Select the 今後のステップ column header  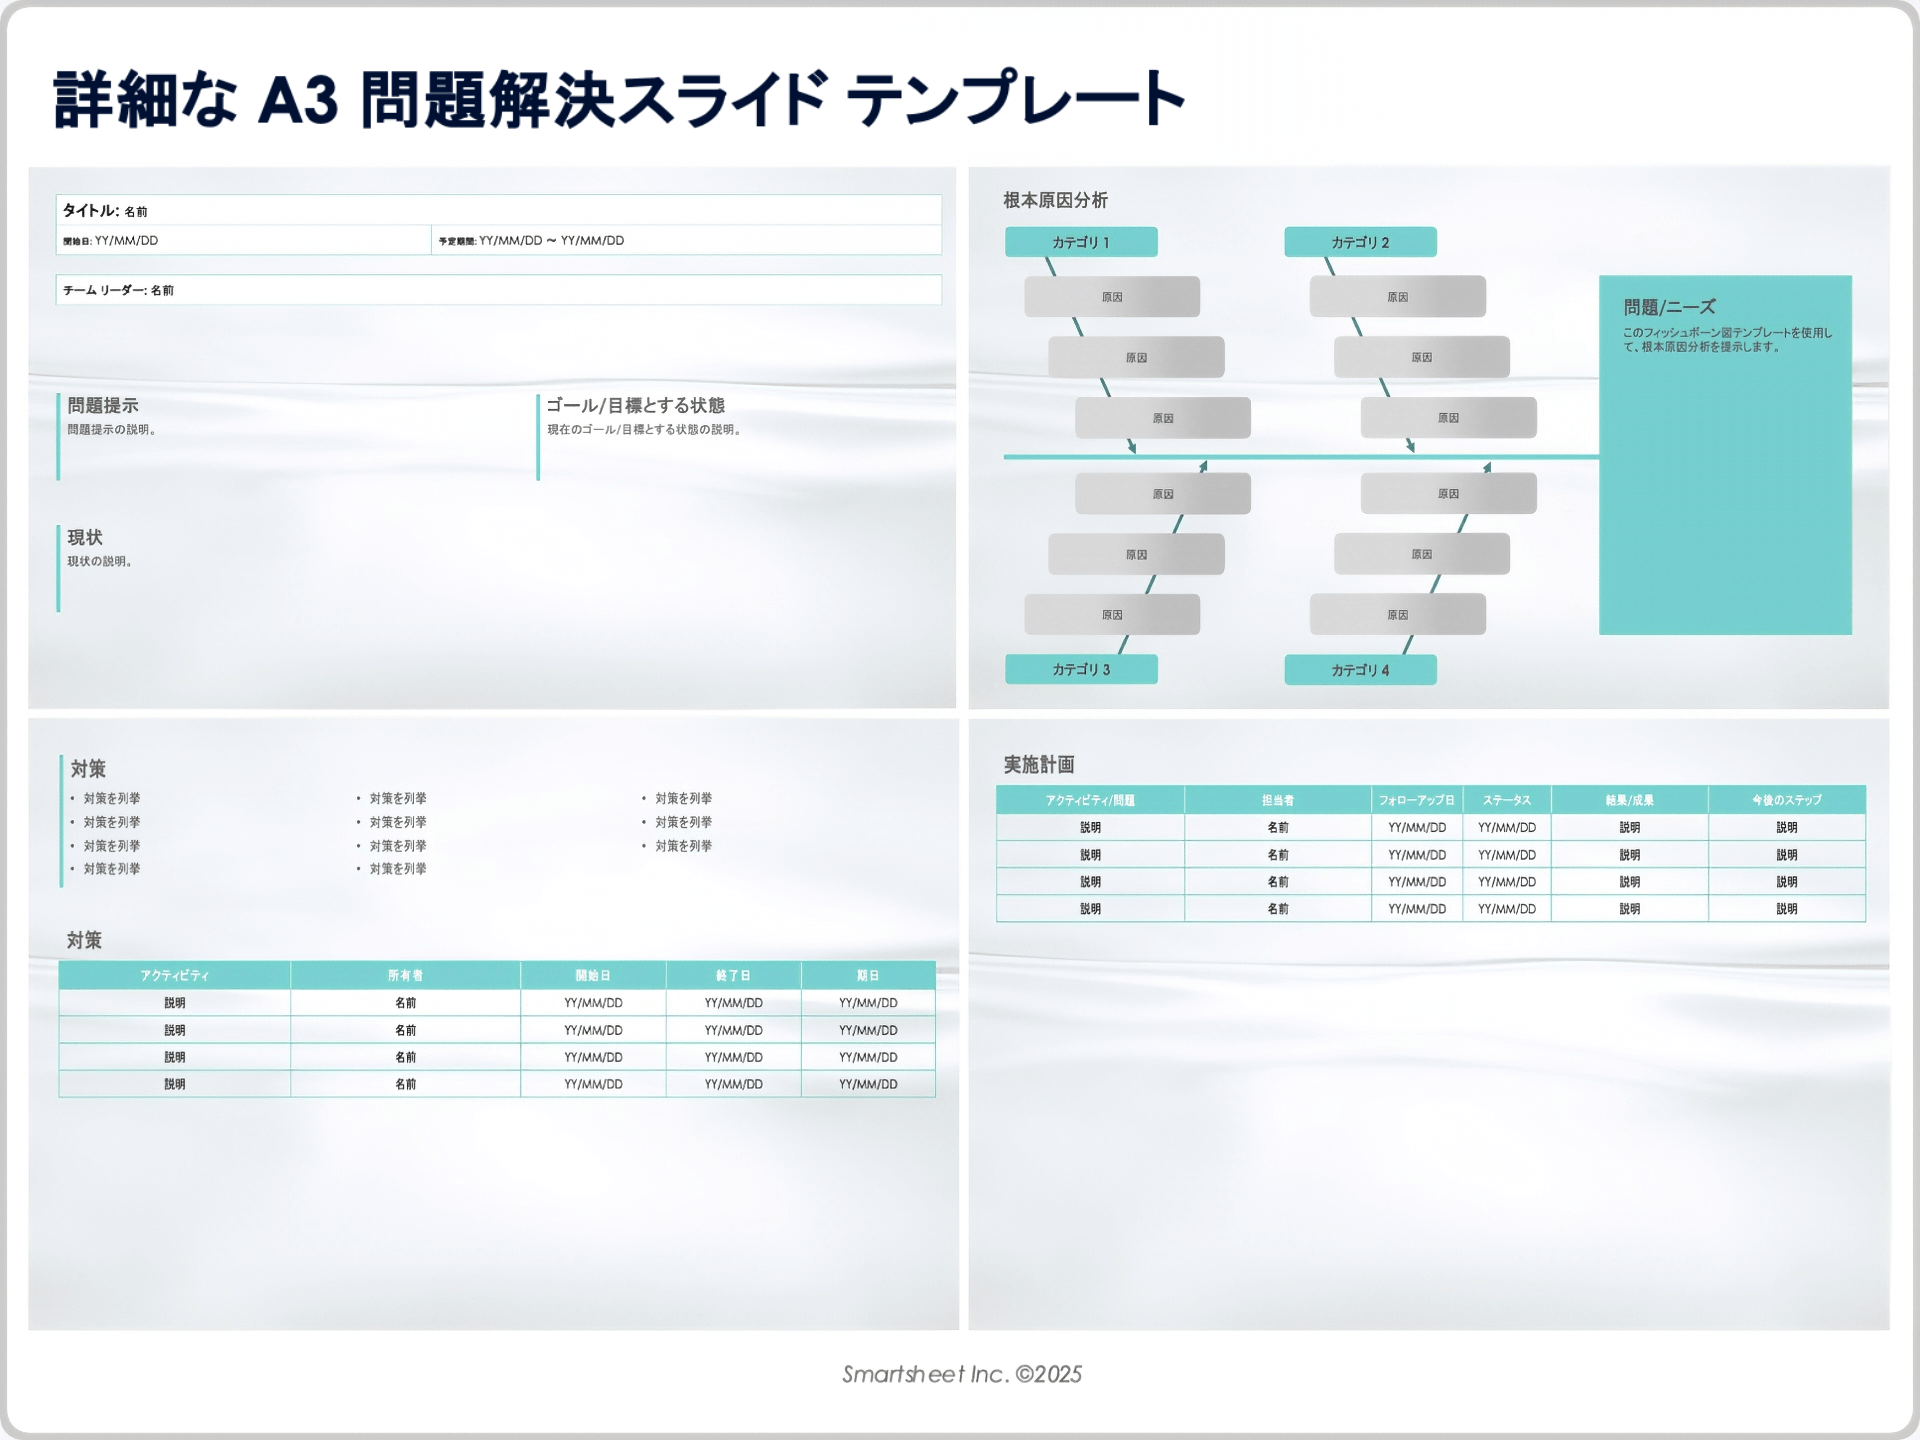[1786, 800]
